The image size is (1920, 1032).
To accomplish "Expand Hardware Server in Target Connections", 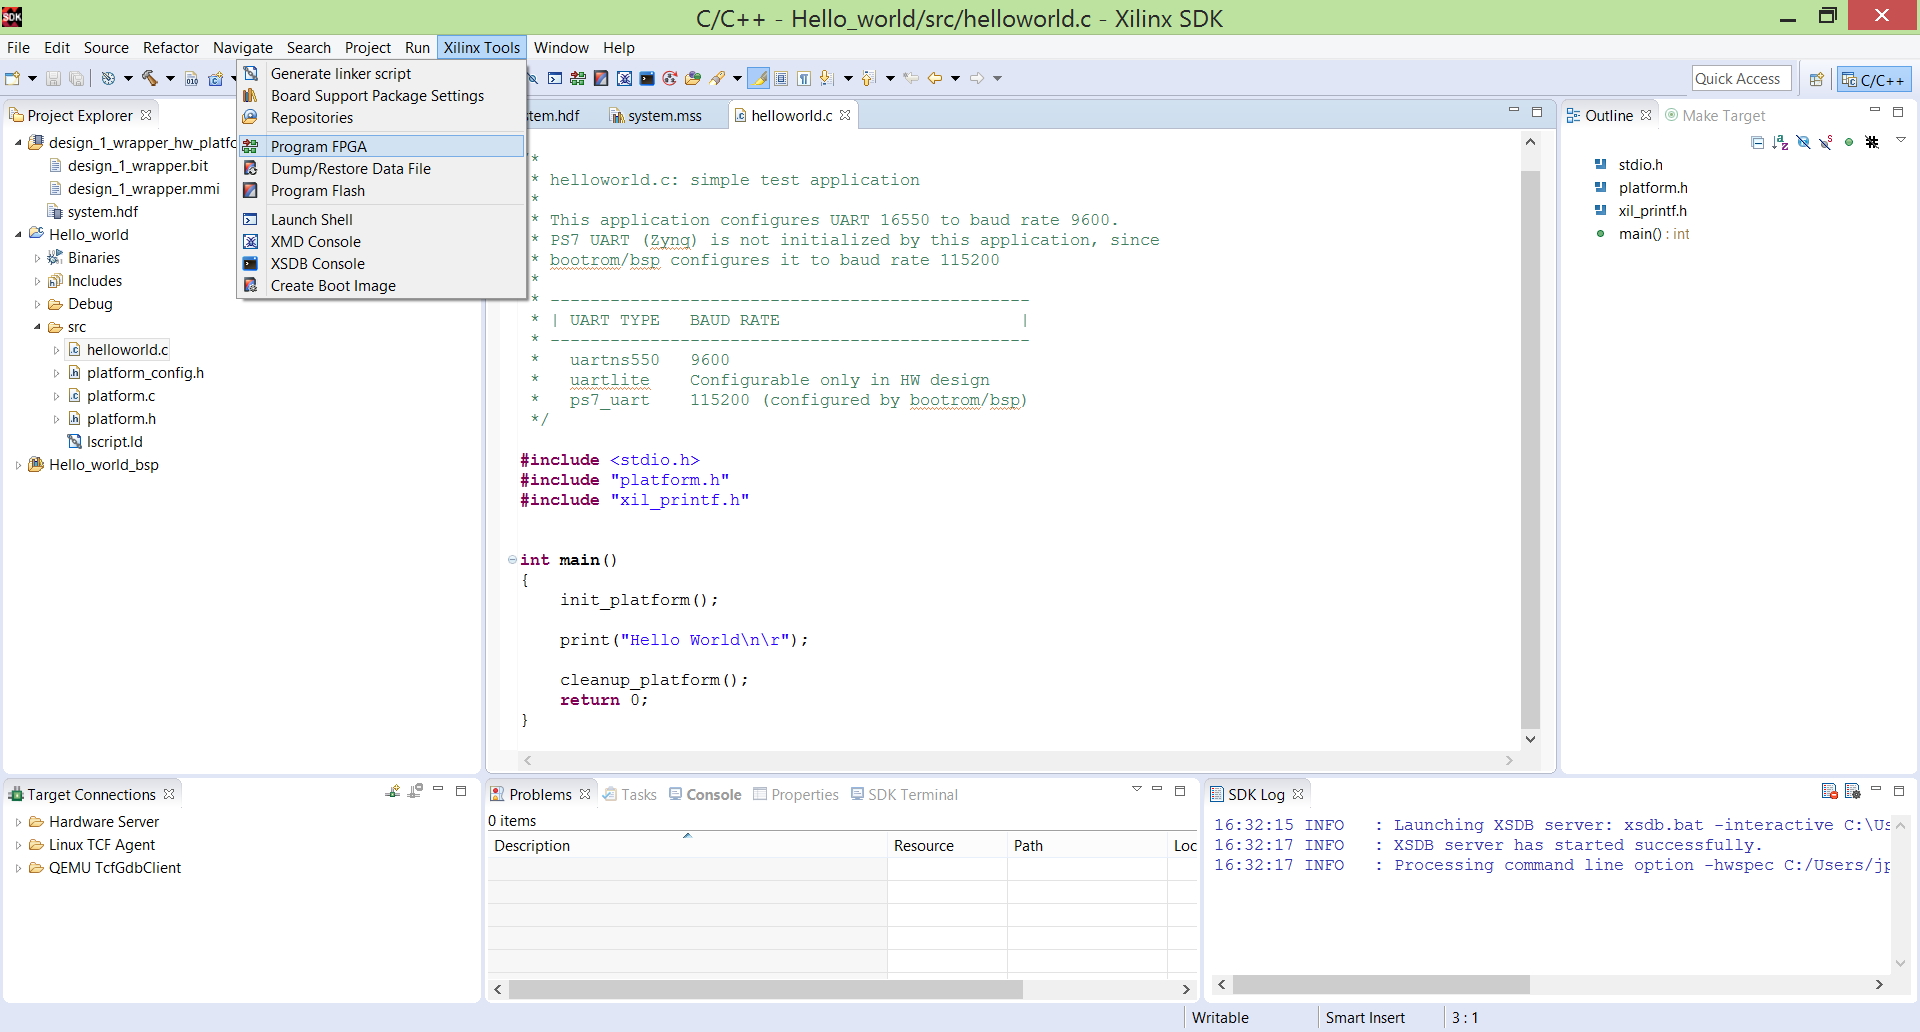I will 19,822.
